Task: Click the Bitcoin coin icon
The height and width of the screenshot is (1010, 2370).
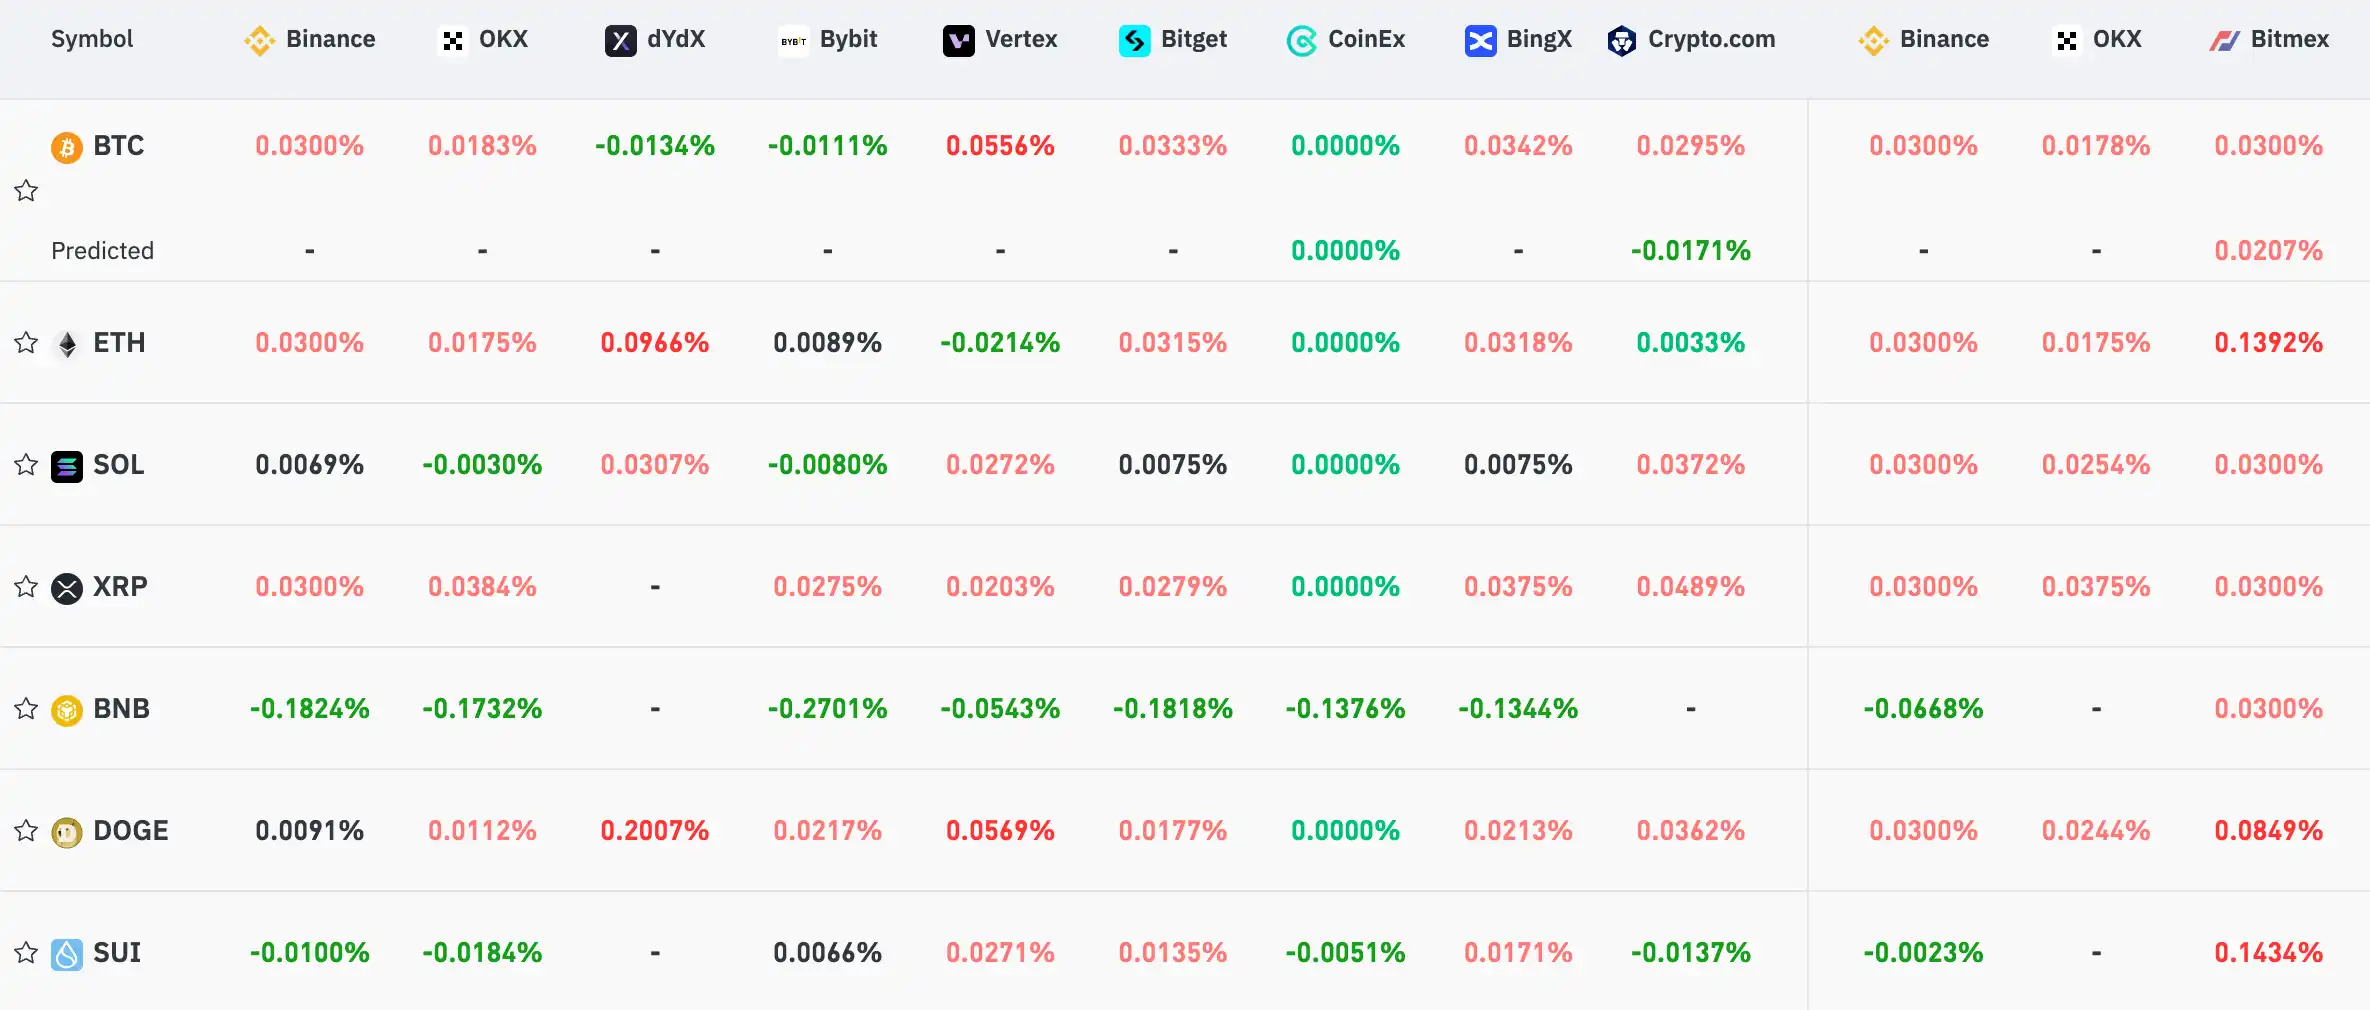Action: click(67, 147)
